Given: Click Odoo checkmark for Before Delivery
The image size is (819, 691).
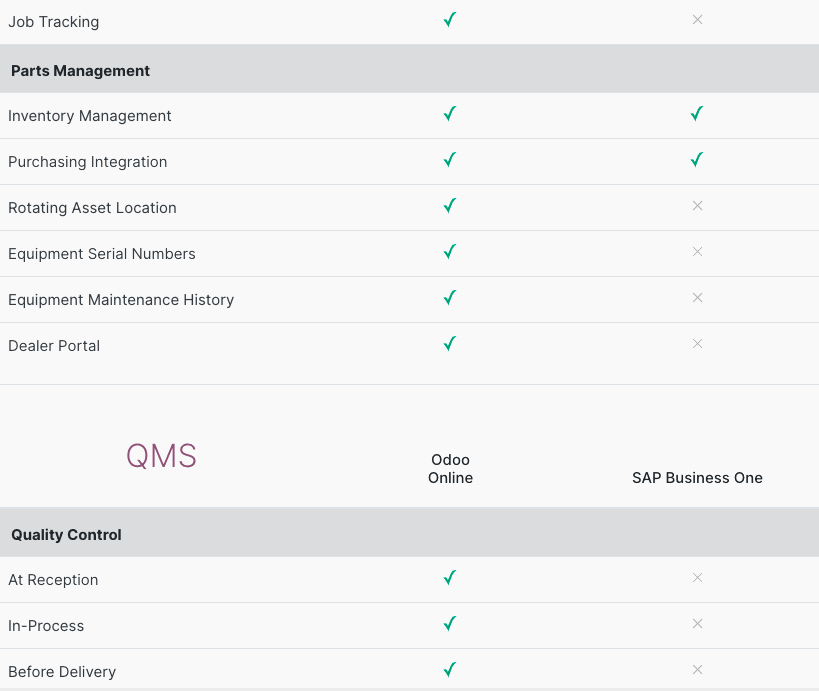Looking at the screenshot, I should coord(450,670).
